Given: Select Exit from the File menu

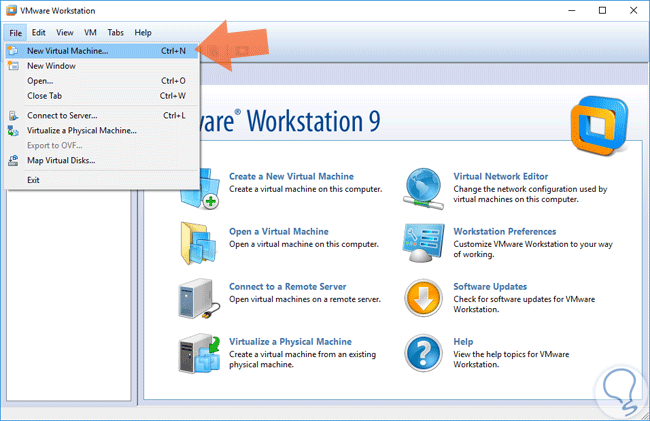Looking at the screenshot, I should 102,180.
